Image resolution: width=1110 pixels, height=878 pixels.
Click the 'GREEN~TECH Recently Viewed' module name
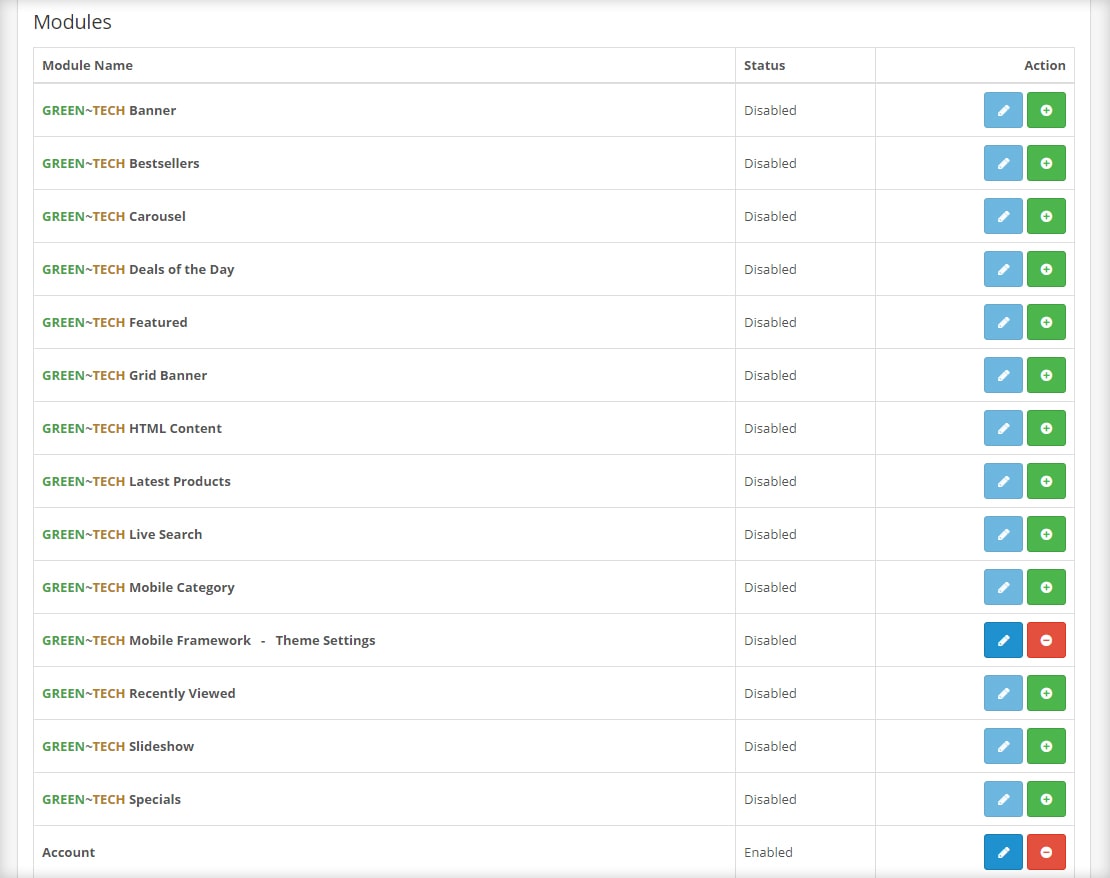pyautogui.click(x=139, y=694)
